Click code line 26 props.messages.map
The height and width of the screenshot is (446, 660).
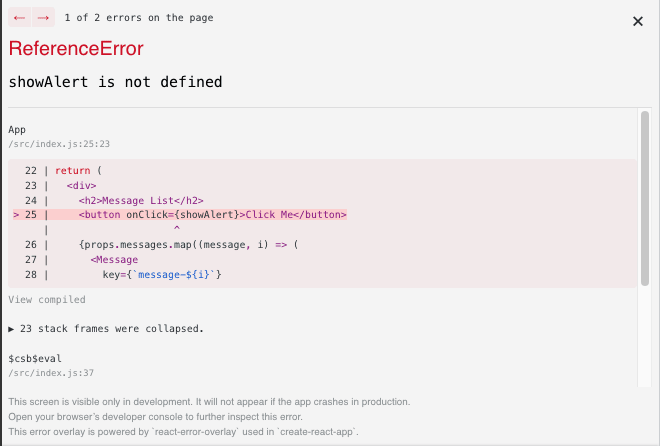click(188, 244)
